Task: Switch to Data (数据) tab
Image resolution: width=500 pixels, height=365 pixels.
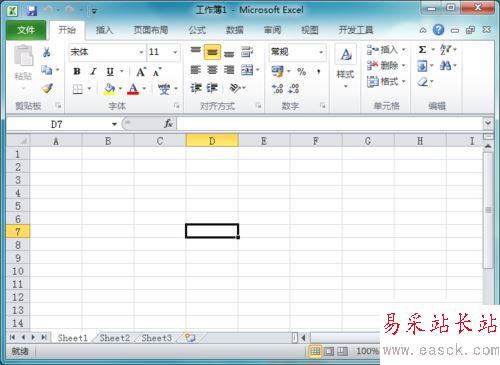Action: [234, 30]
